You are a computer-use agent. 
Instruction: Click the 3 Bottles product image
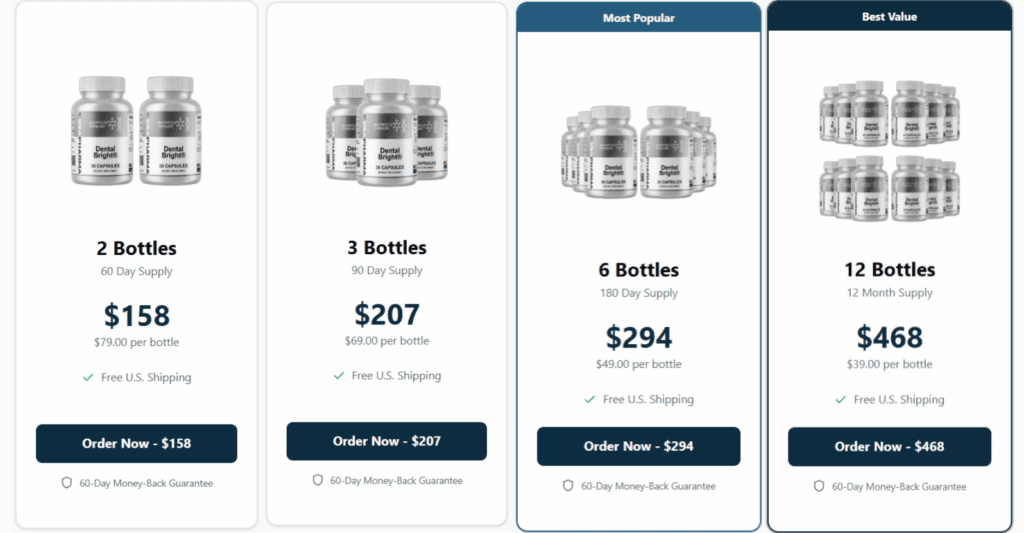(387, 132)
